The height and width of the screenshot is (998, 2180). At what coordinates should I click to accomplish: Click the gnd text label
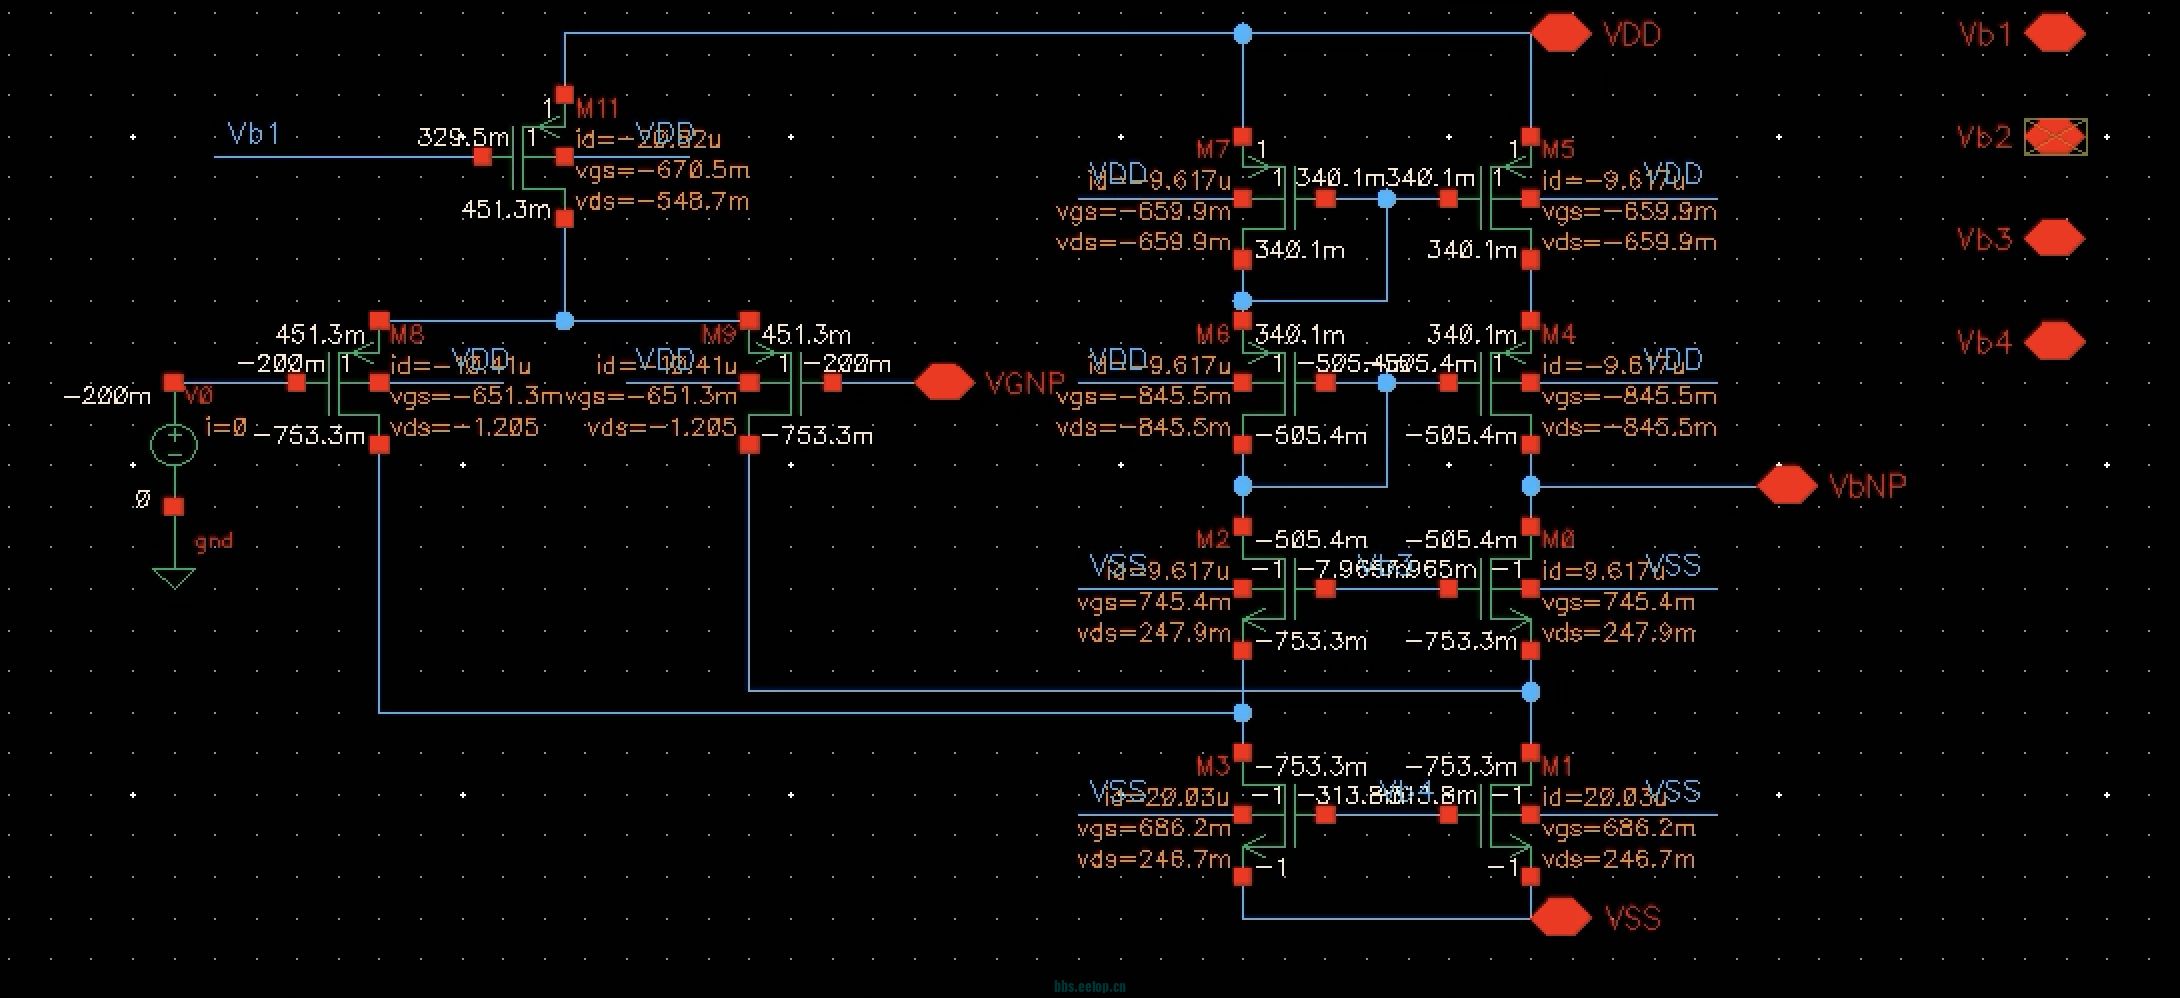tap(213, 542)
